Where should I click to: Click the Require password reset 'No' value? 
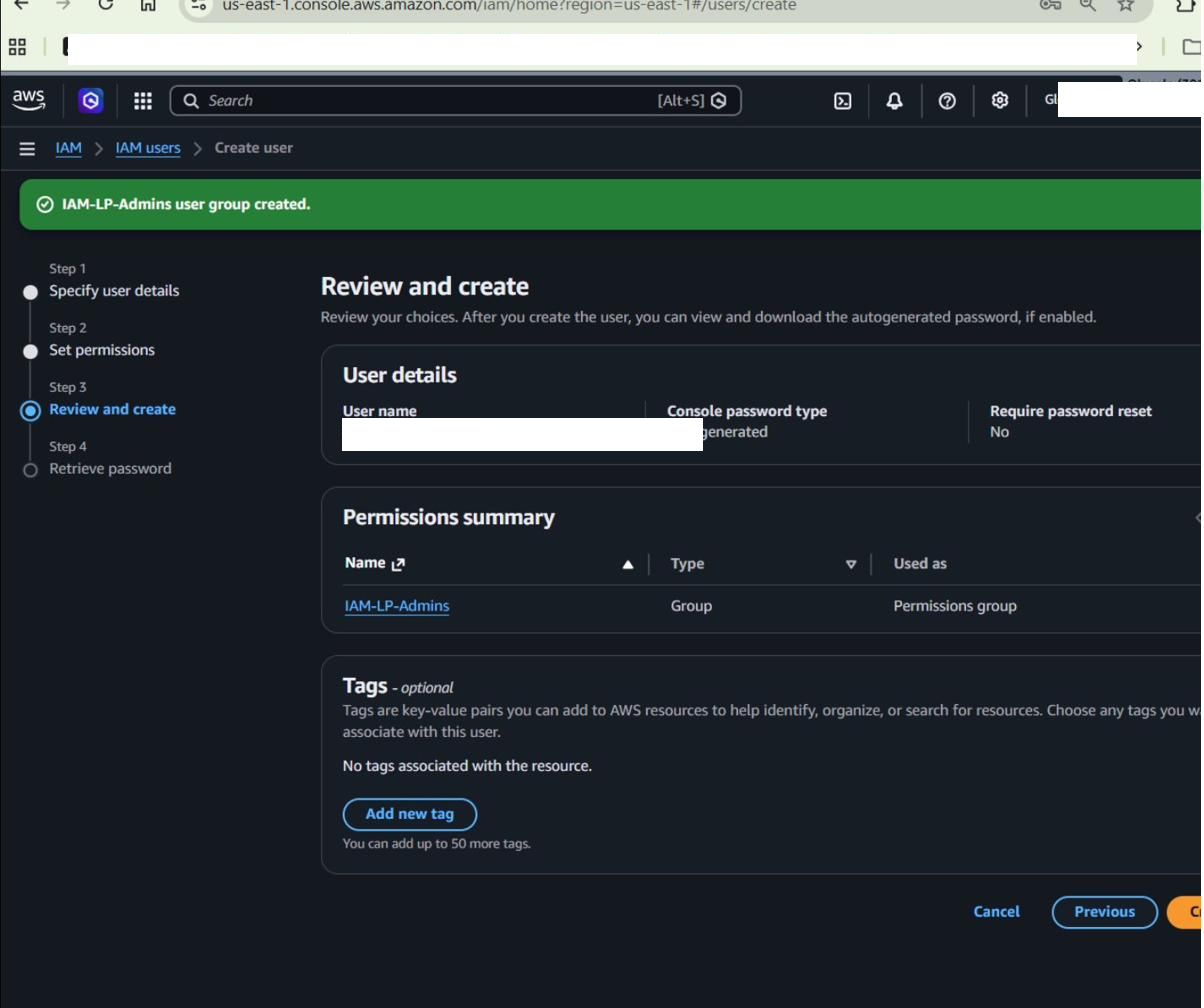coord(999,432)
